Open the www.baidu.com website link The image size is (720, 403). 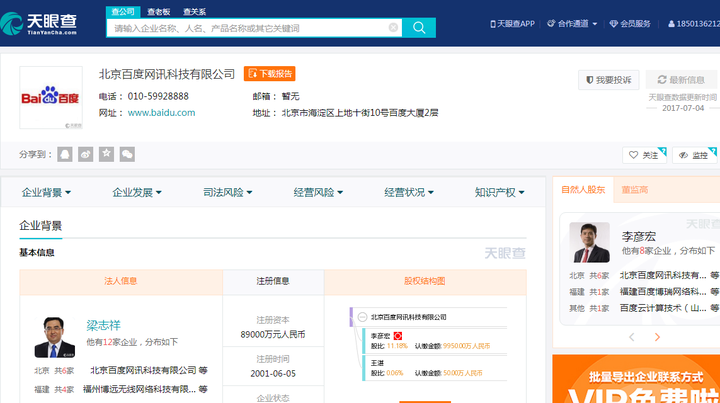161,113
